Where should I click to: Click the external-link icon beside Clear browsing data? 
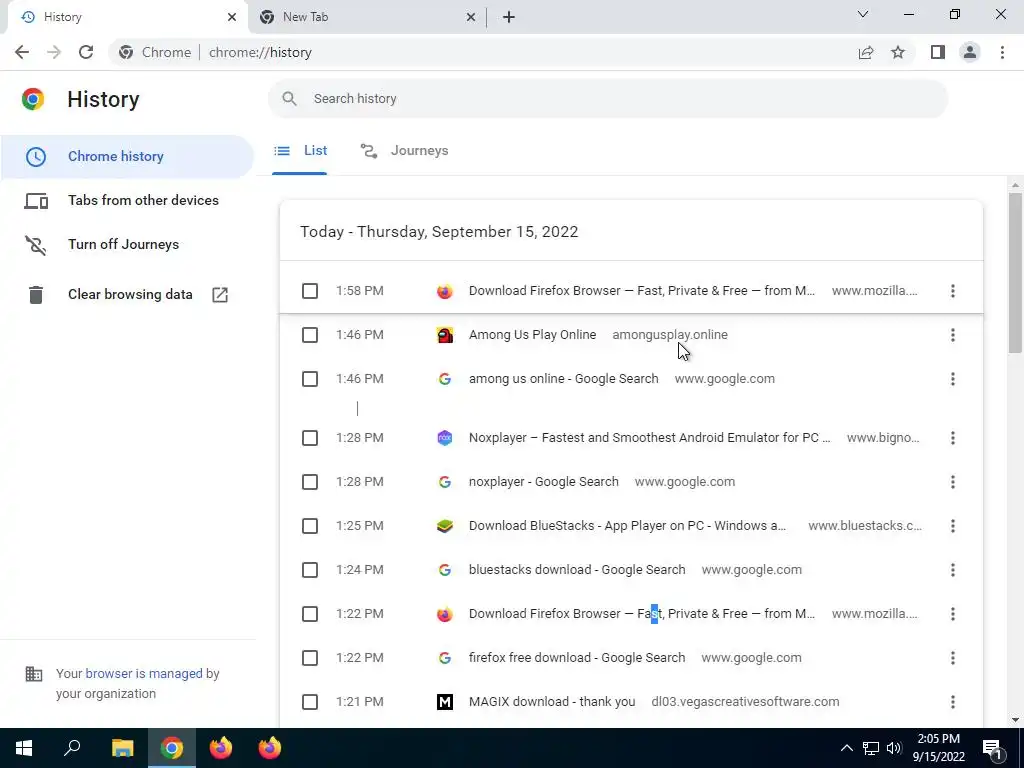click(x=220, y=295)
